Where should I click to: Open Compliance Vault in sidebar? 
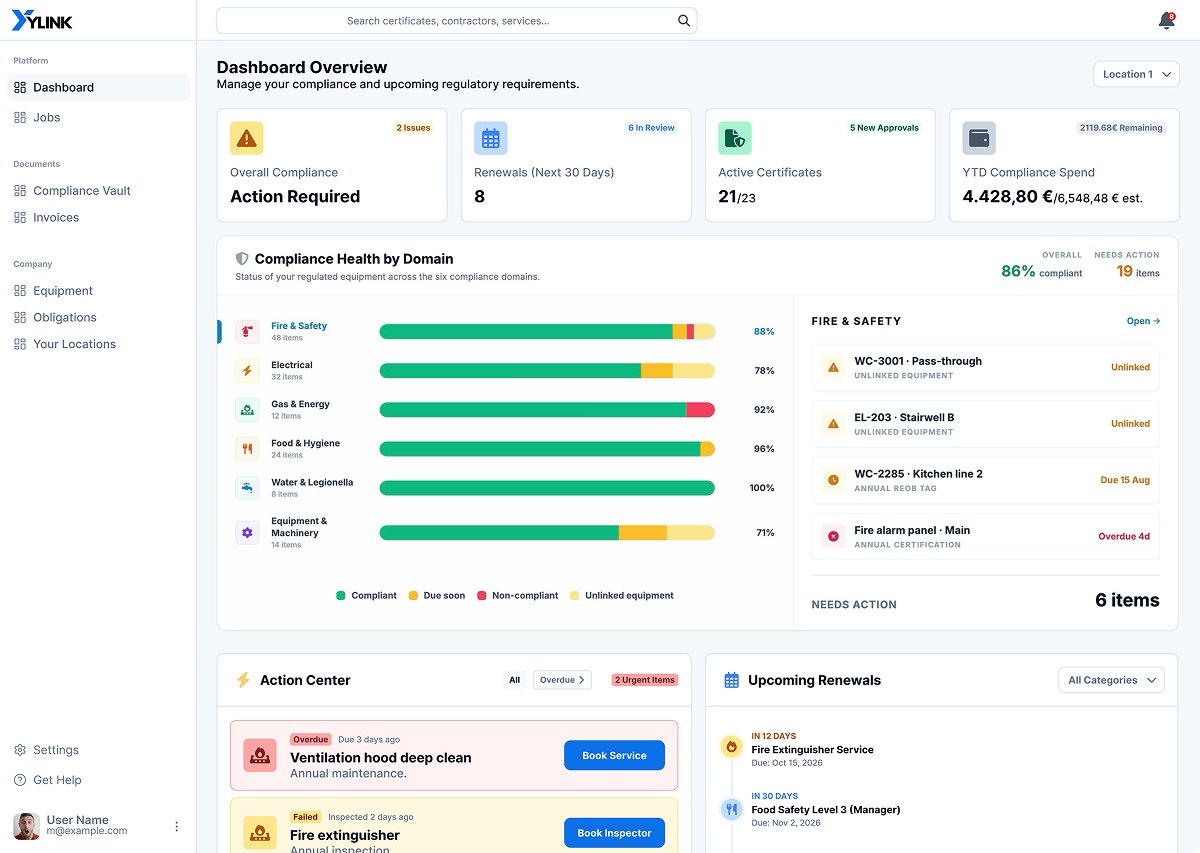pyautogui.click(x=98, y=190)
